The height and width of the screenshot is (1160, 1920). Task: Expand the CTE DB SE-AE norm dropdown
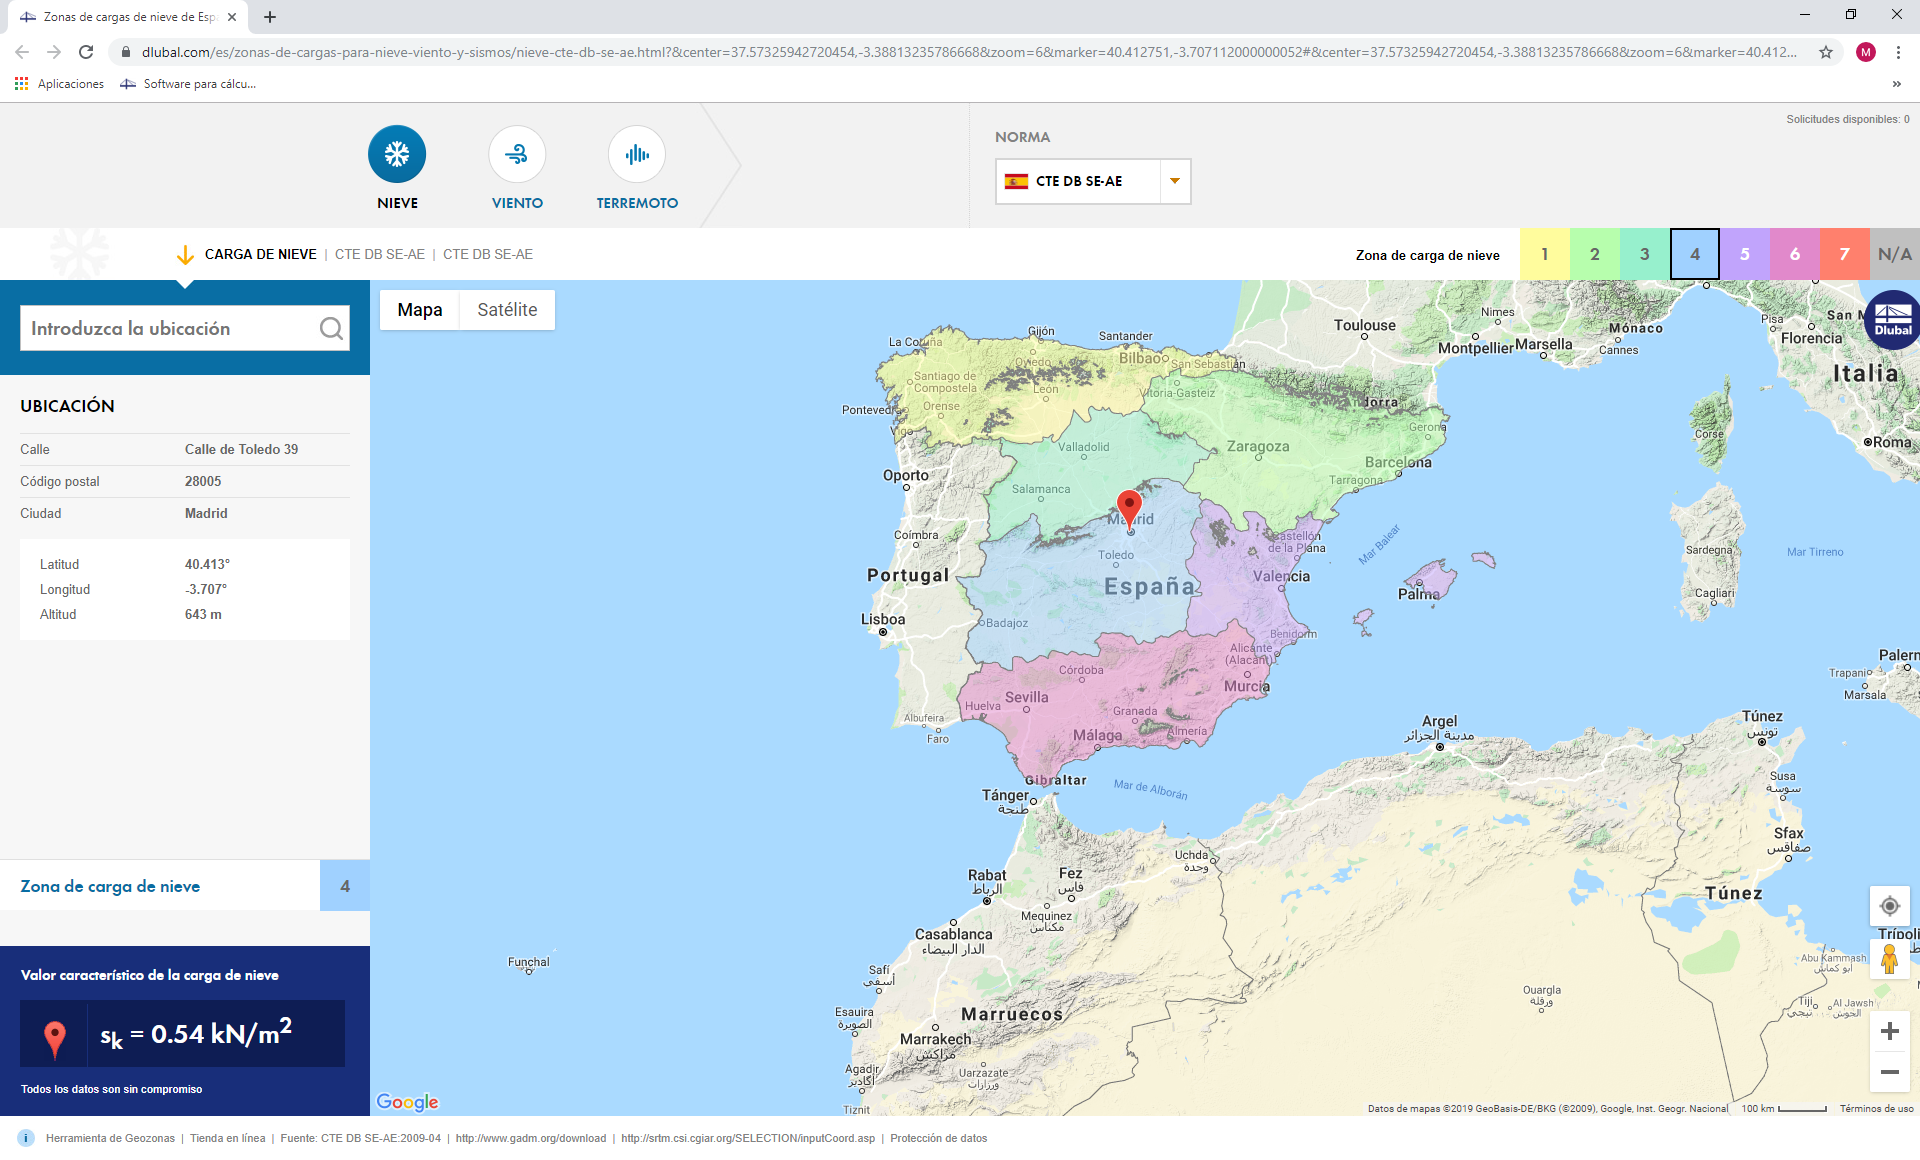tap(1175, 181)
